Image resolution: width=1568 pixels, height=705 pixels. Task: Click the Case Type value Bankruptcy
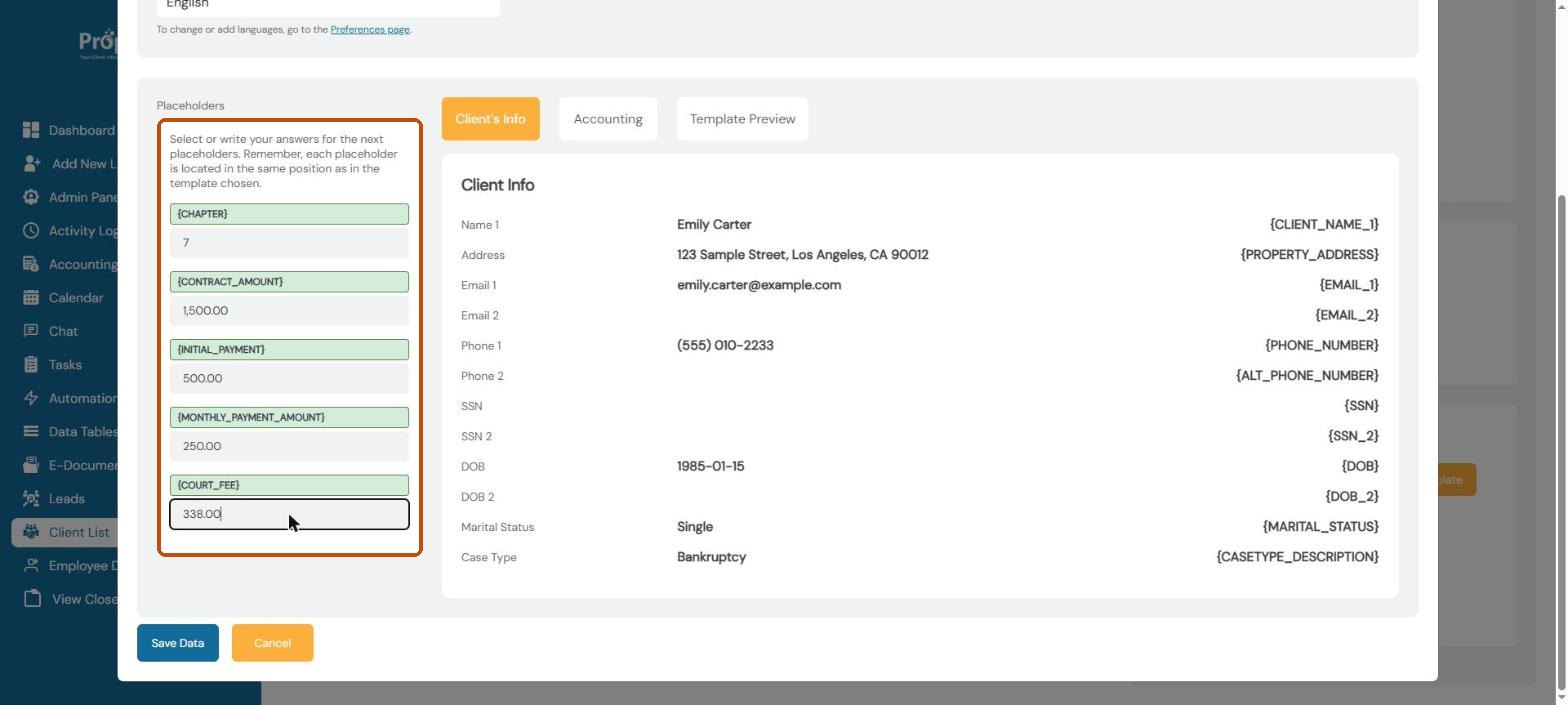[x=711, y=557]
